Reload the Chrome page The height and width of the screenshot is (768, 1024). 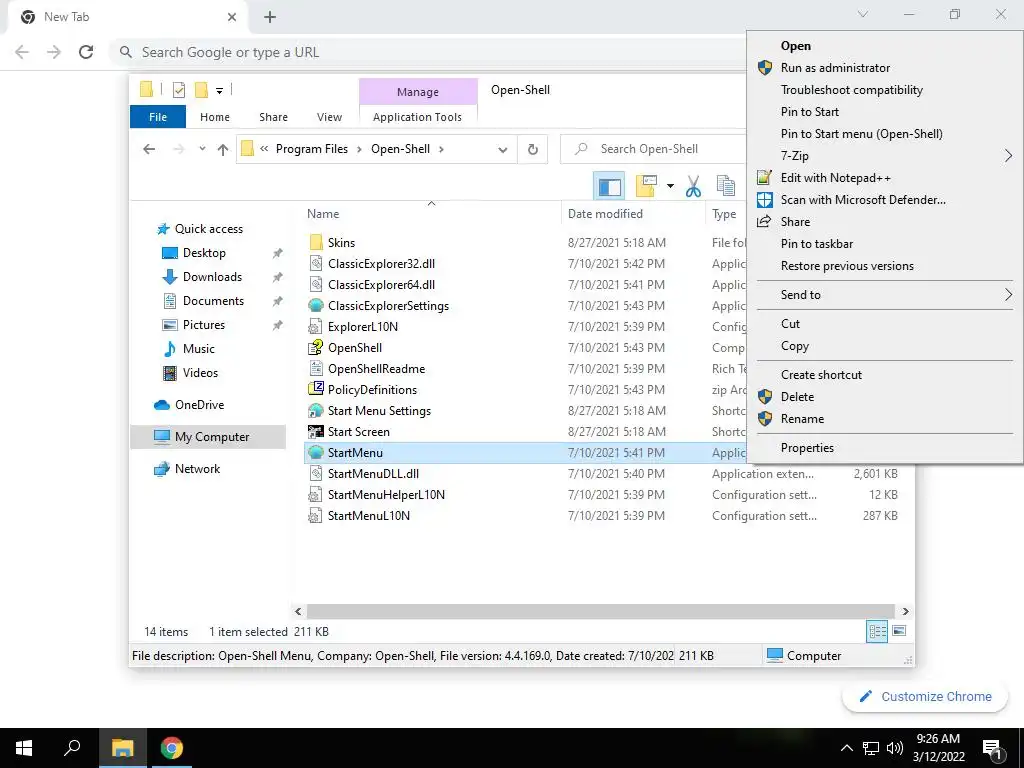click(x=86, y=52)
